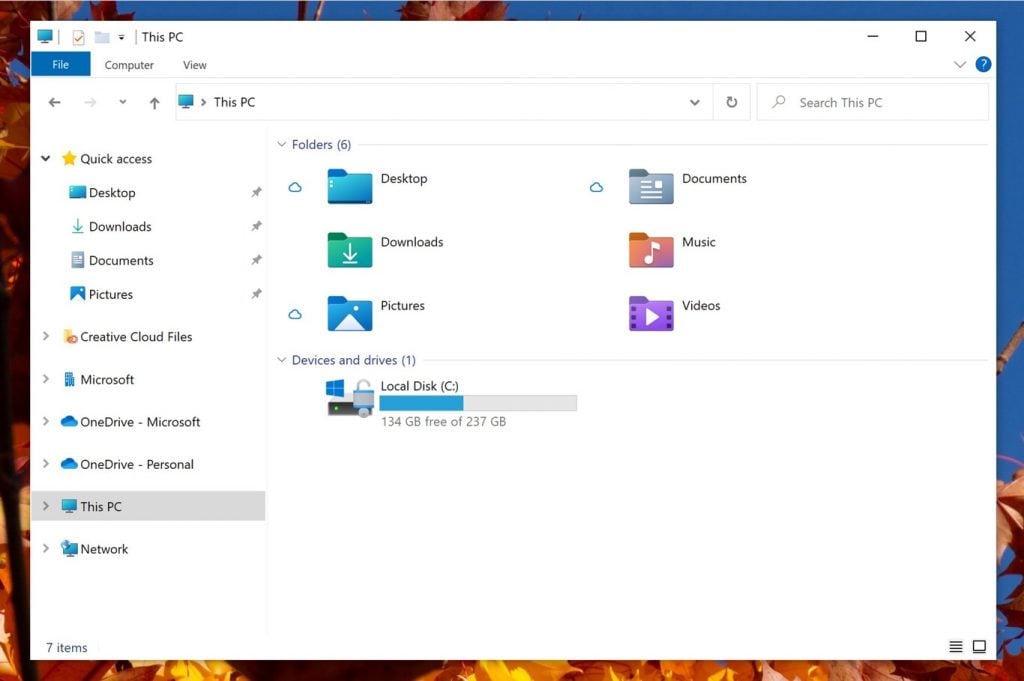Click the Local Disk (C:) capacity bar

click(x=478, y=403)
